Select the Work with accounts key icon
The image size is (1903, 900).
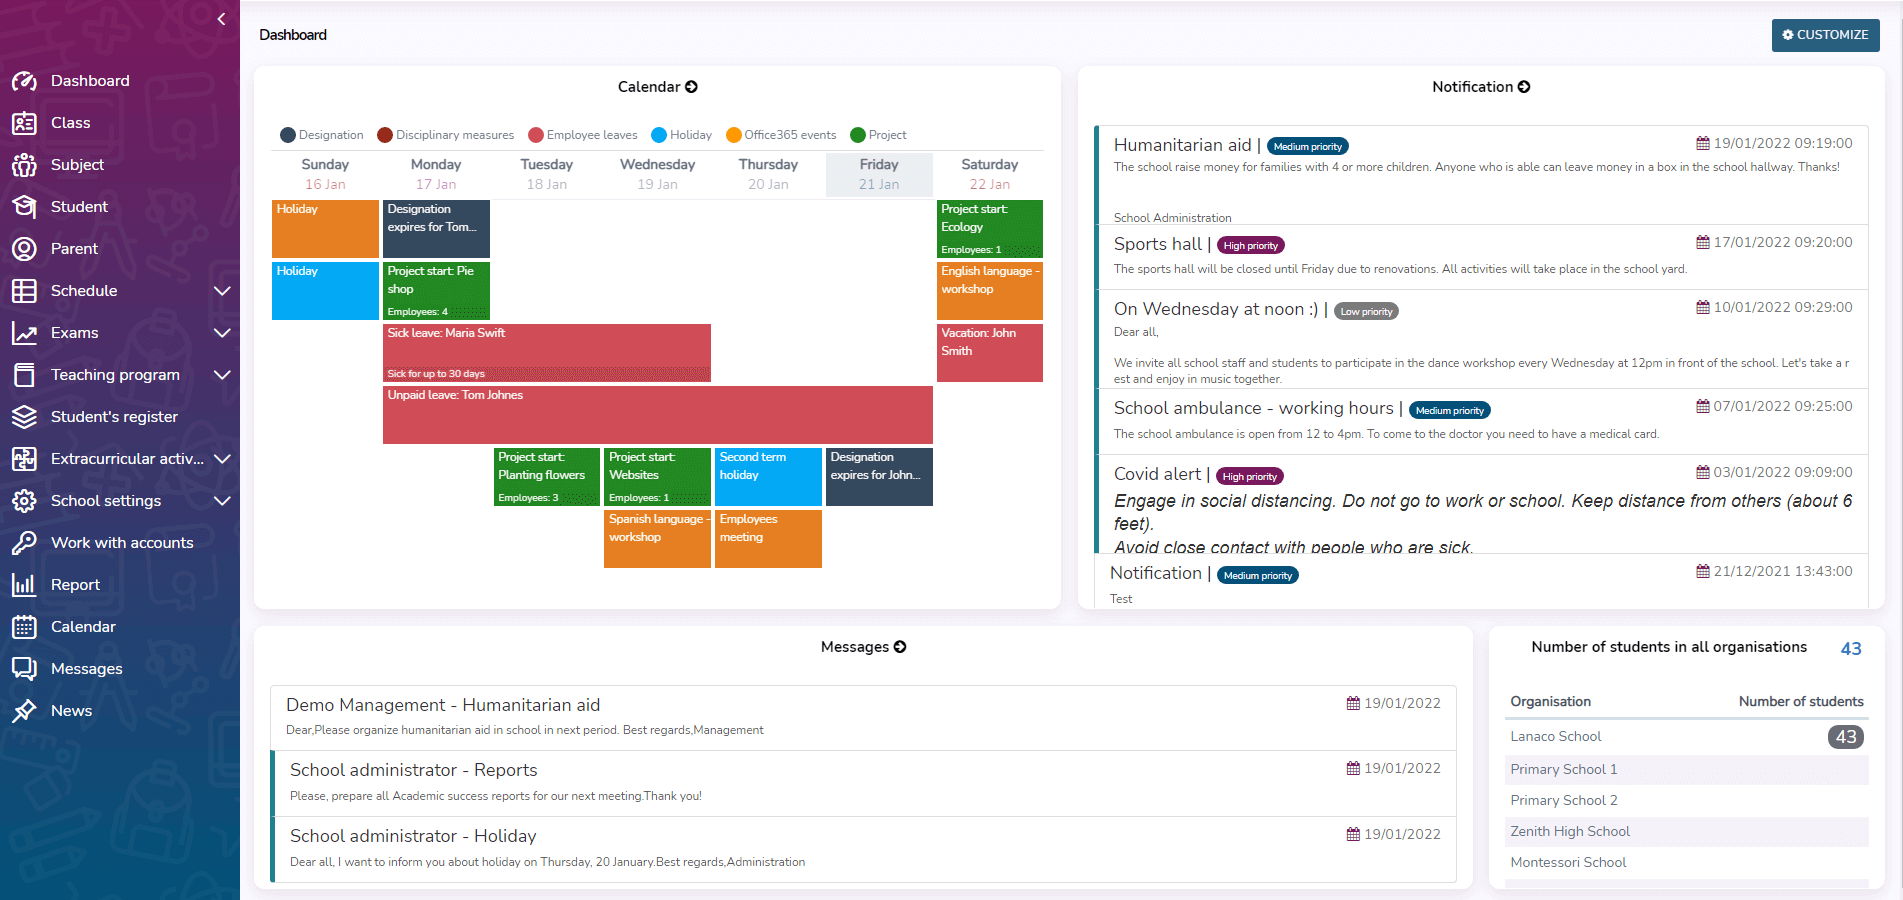click(24, 543)
